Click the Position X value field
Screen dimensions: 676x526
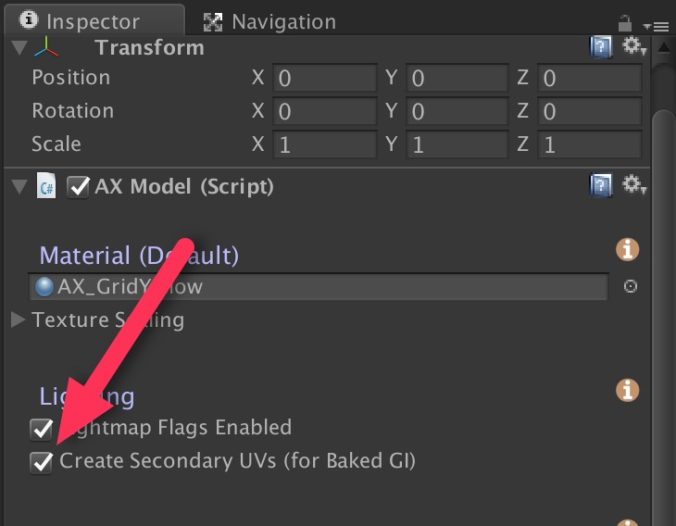325,78
